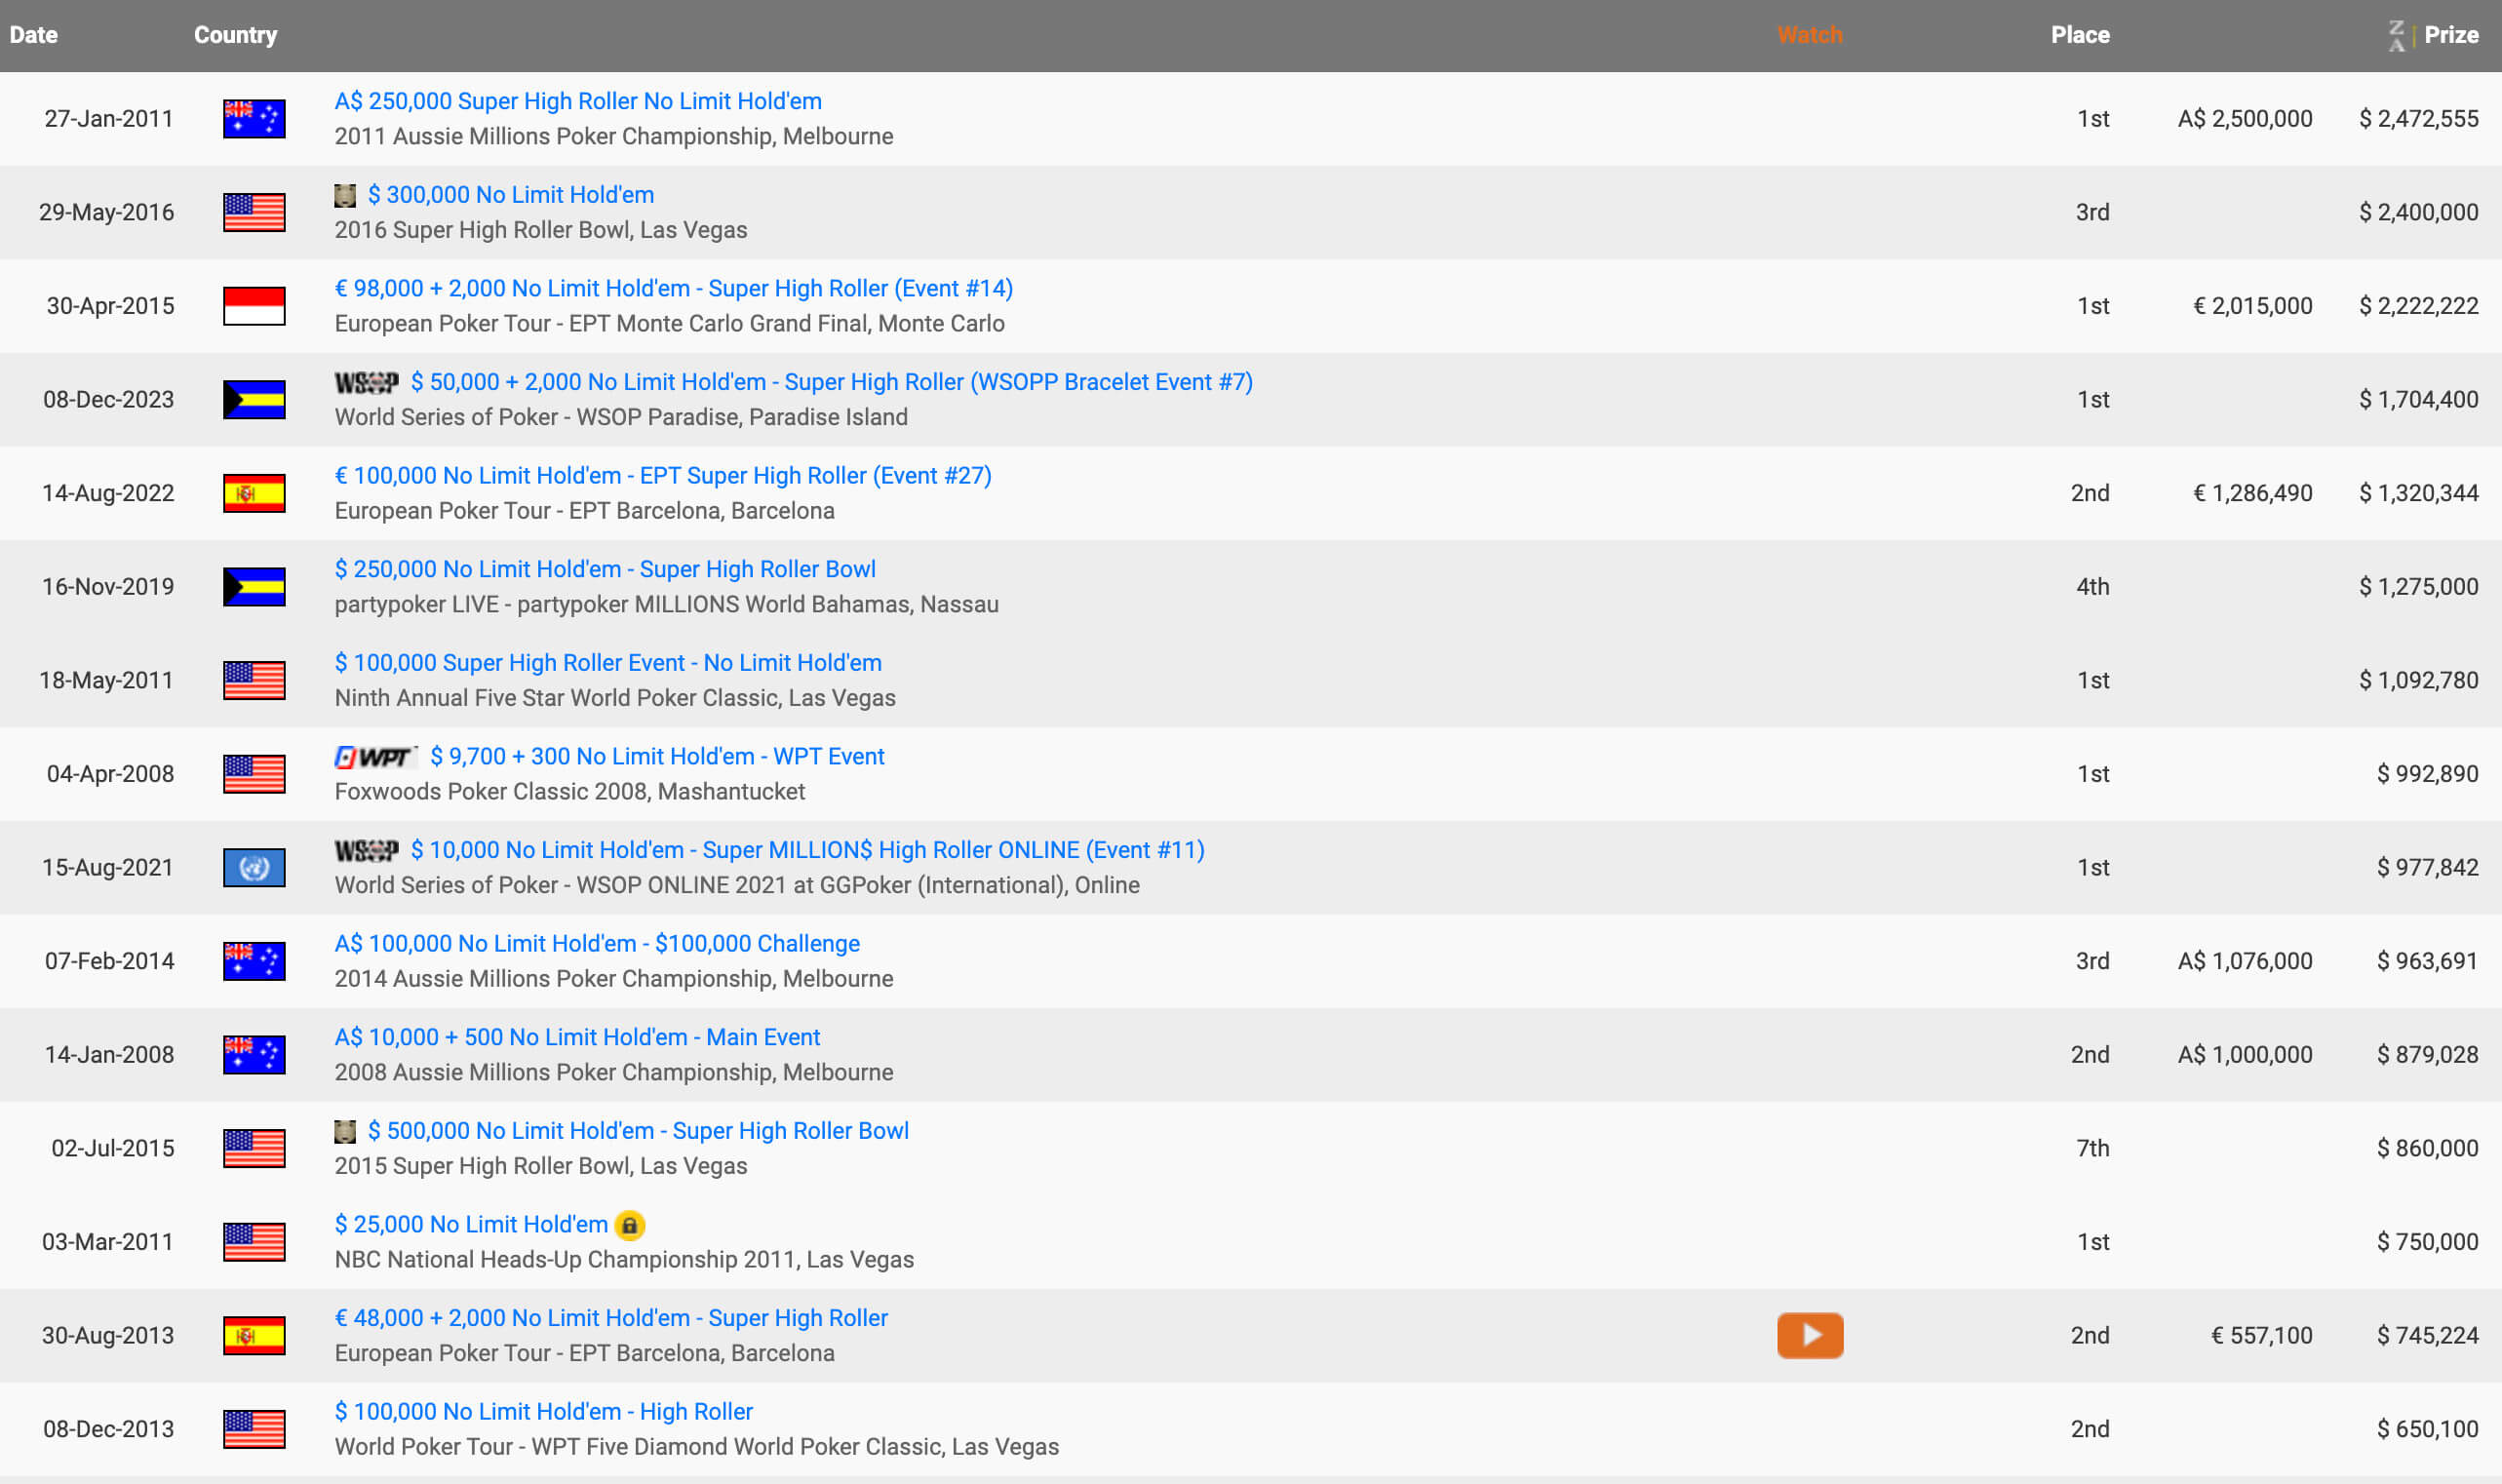The image size is (2502, 1484).
Task: Click the WPT logo on Foxwoods event
Action: [374, 757]
